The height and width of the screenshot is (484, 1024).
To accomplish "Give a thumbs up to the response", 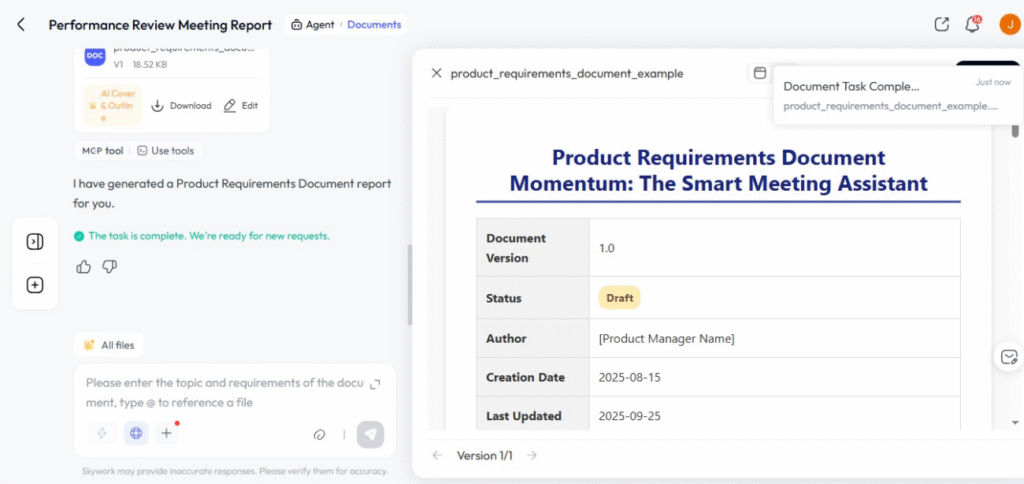I will [x=84, y=266].
